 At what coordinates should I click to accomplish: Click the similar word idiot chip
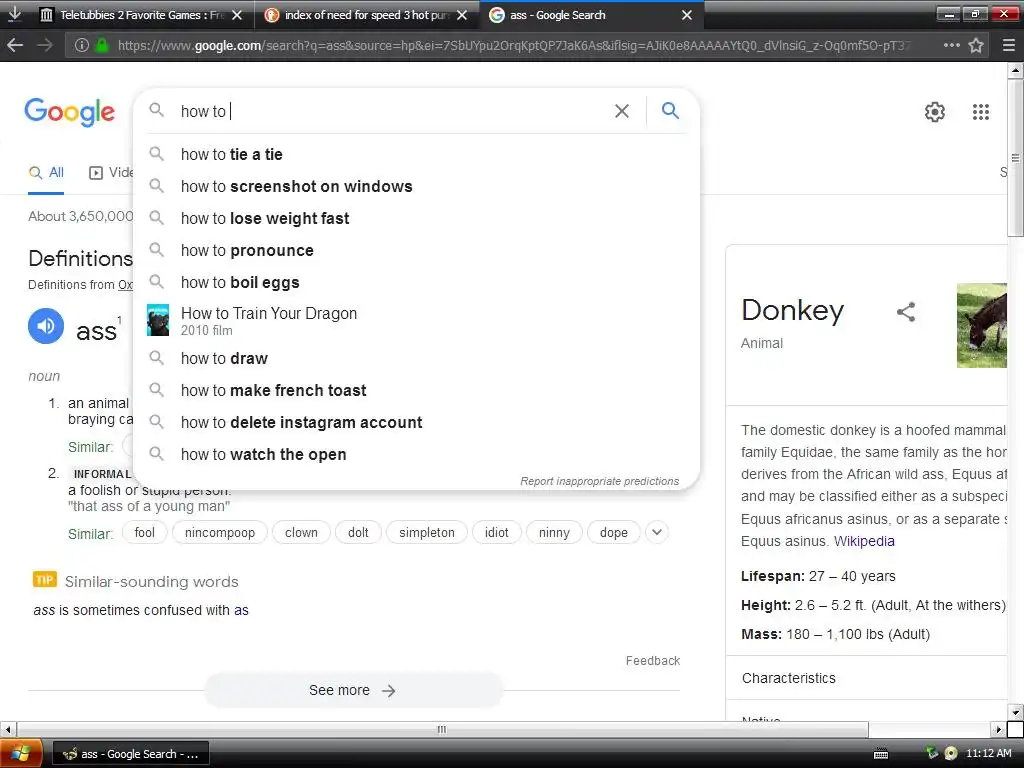tap(496, 532)
